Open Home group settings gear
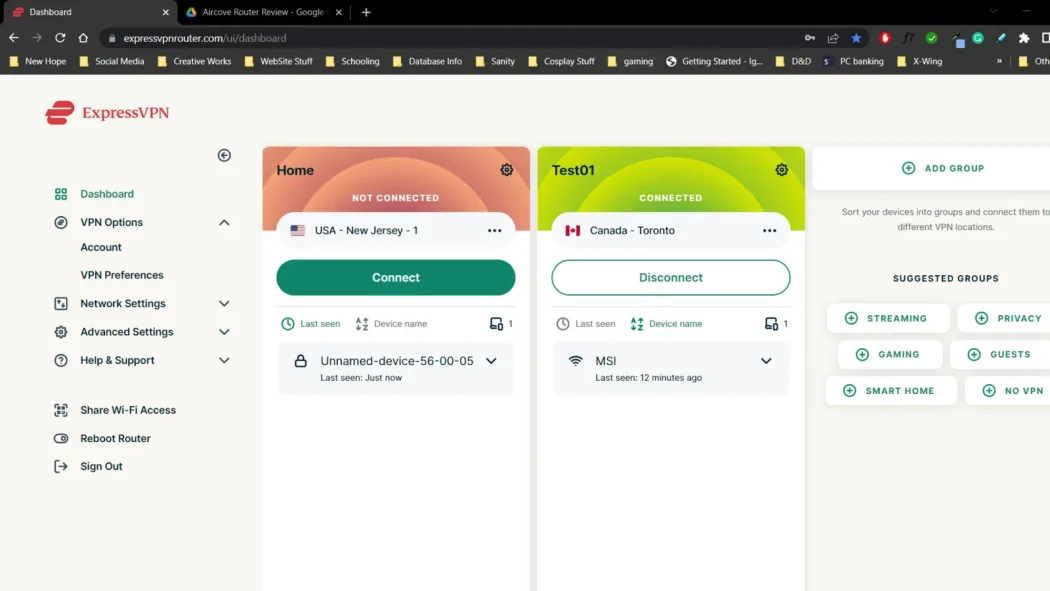Screen dimensions: 1050x591 [x=506, y=170]
